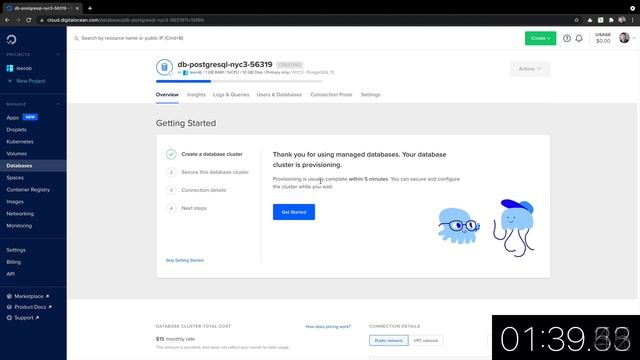Image resolution: width=640 pixels, height=360 pixels.
Task: Click Next steps step
Action: 194,208
